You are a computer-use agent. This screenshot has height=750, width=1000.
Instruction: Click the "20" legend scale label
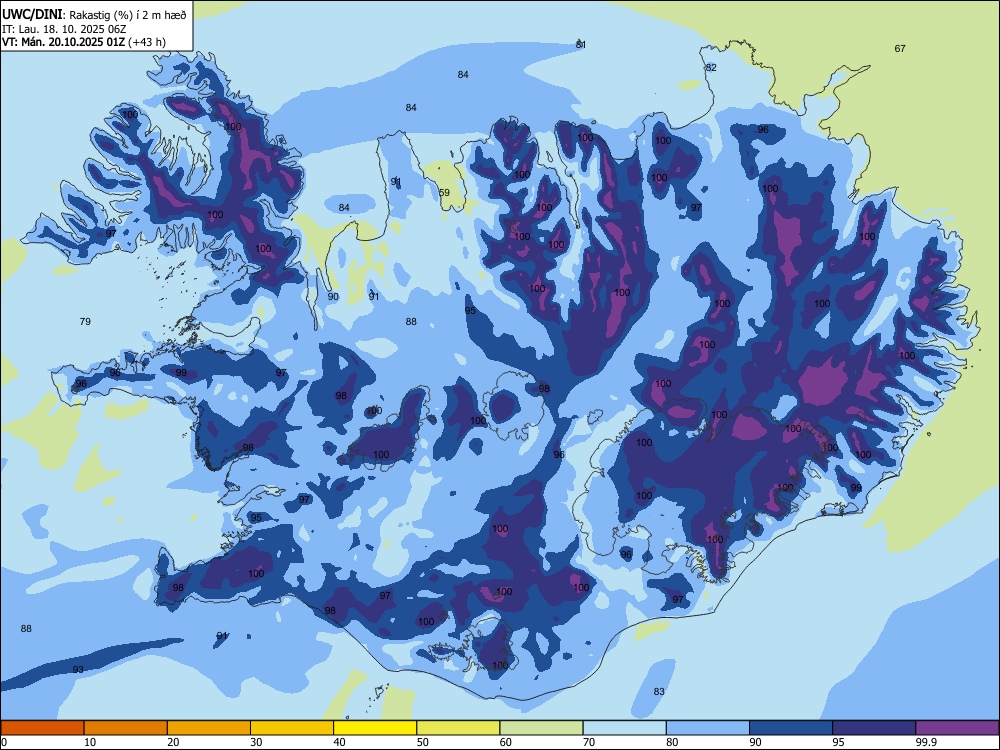click(x=173, y=742)
